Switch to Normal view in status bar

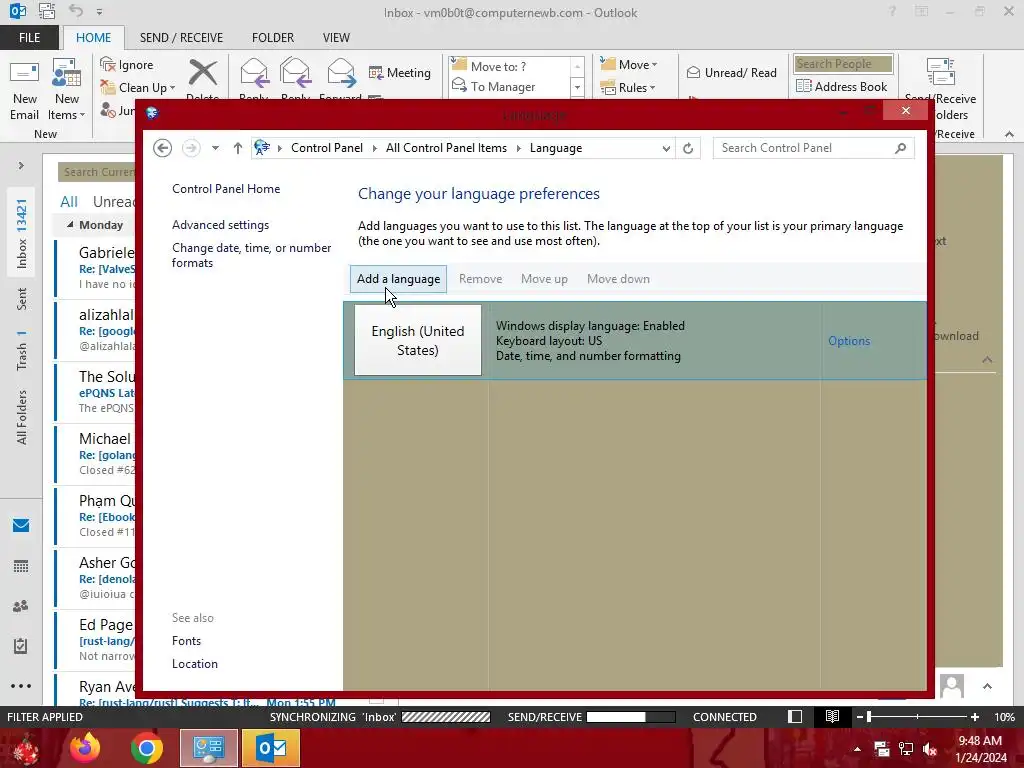pos(795,716)
